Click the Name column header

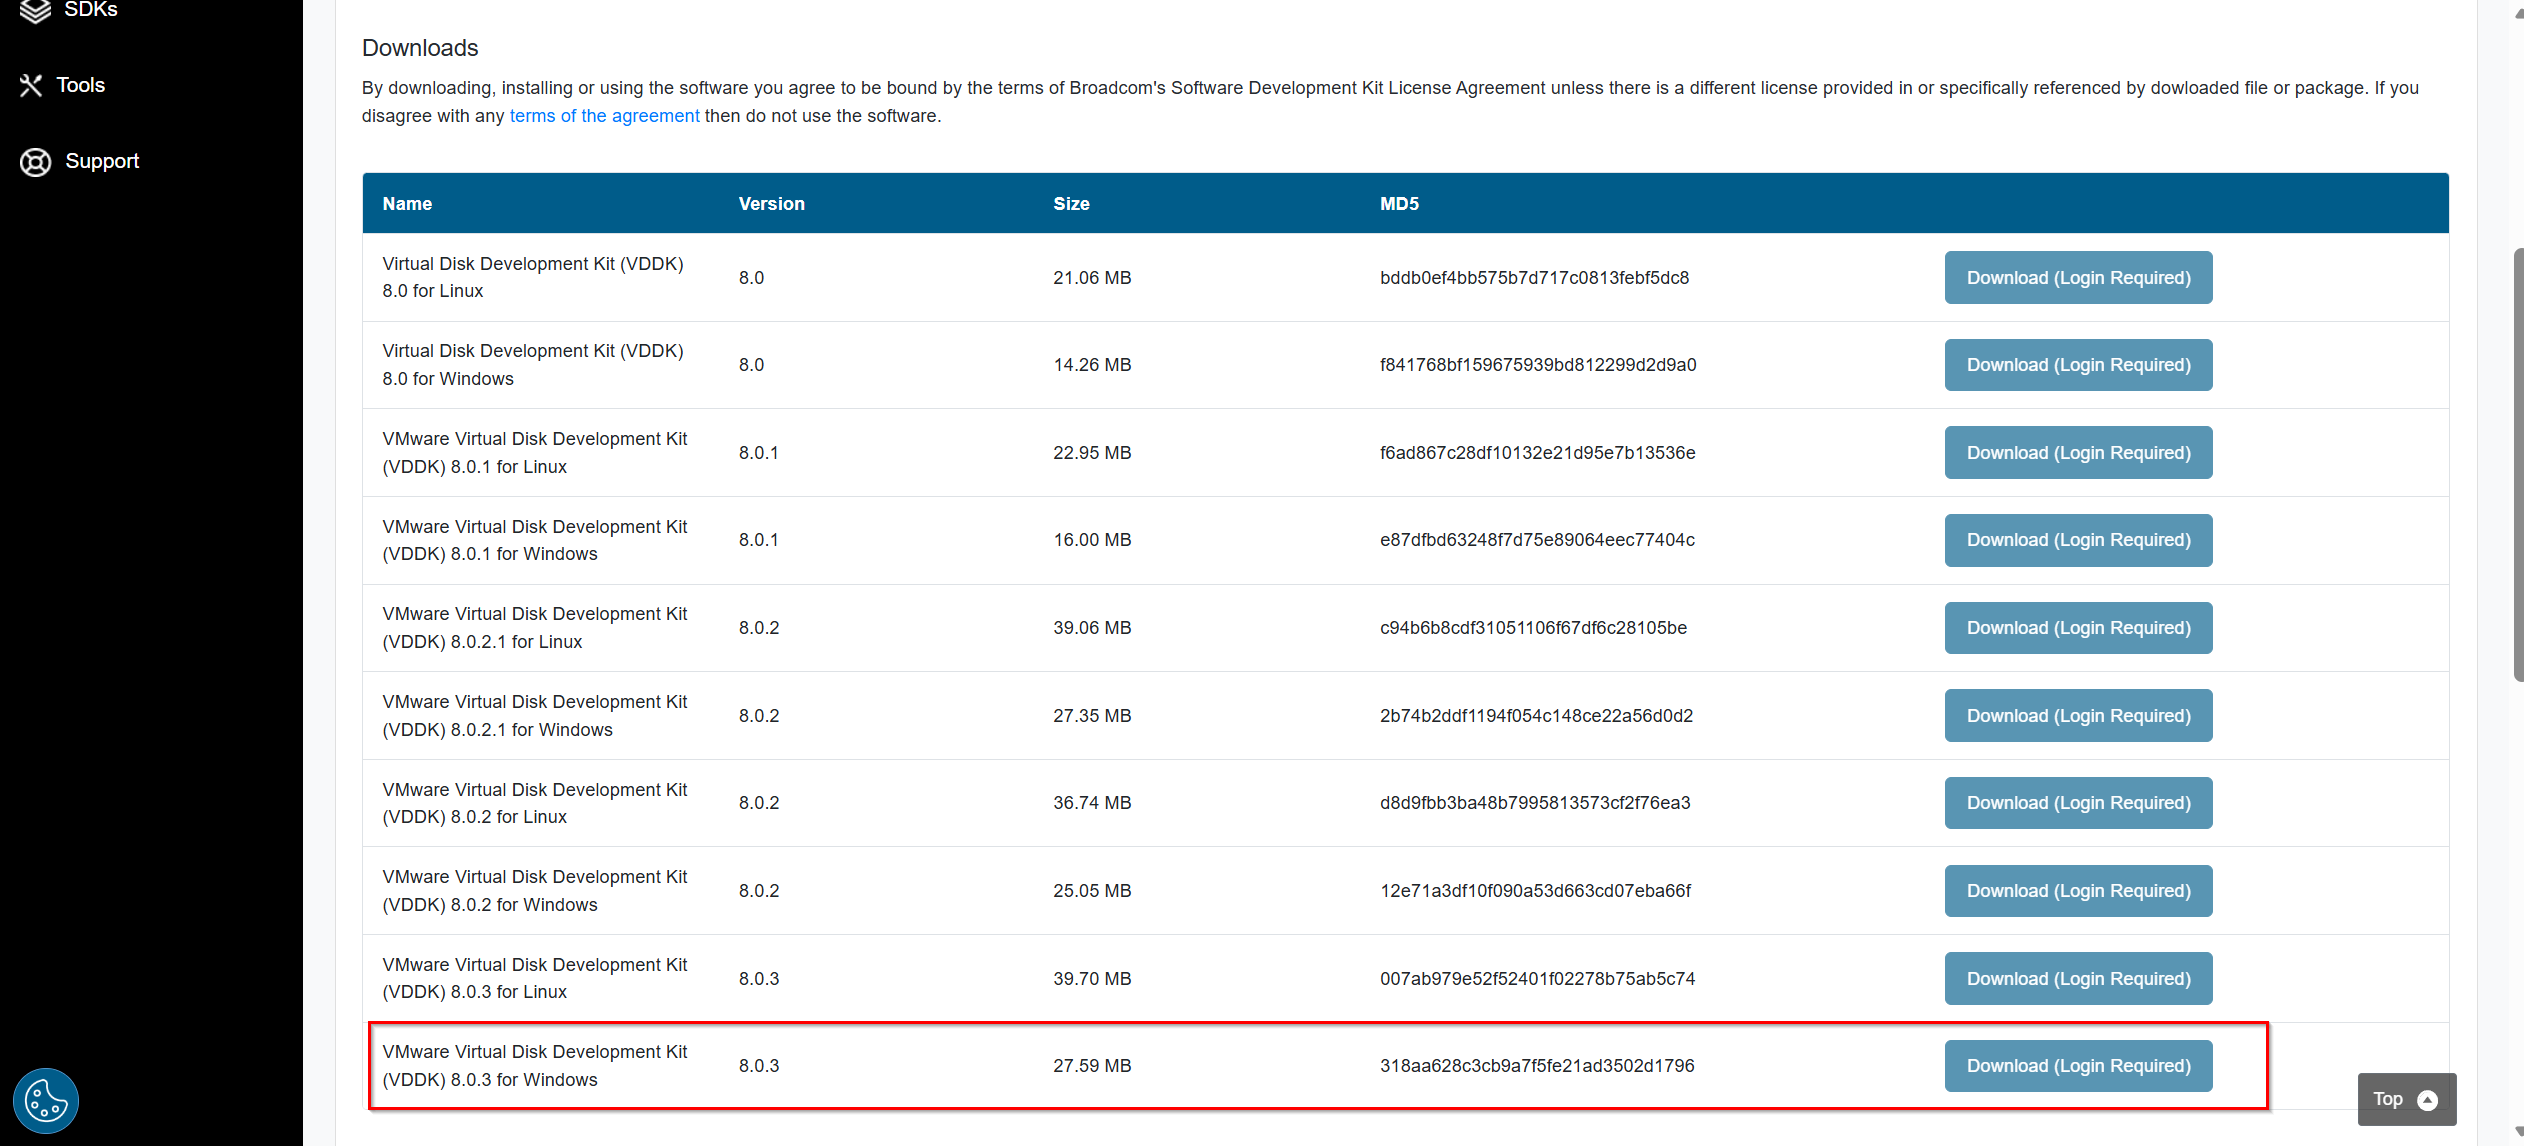pyautogui.click(x=407, y=204)
